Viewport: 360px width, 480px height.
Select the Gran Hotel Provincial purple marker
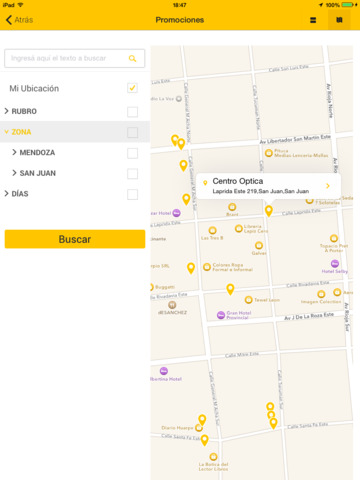(221, 315)
